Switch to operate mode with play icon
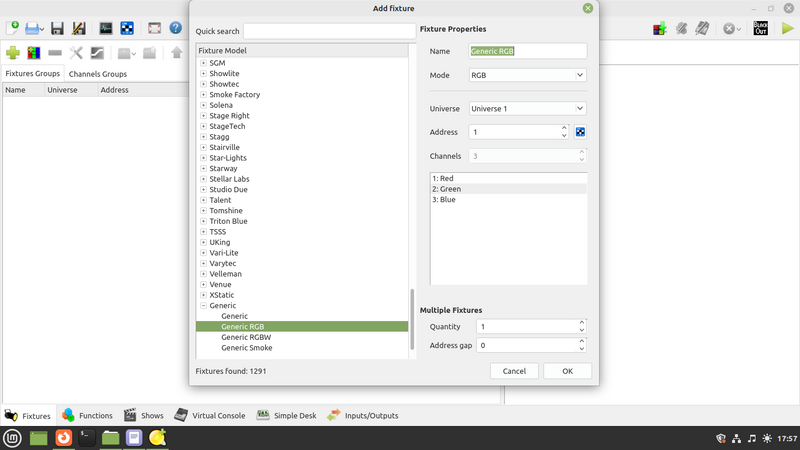The height and width of the screenshot is (450, 800). [787, 28]
